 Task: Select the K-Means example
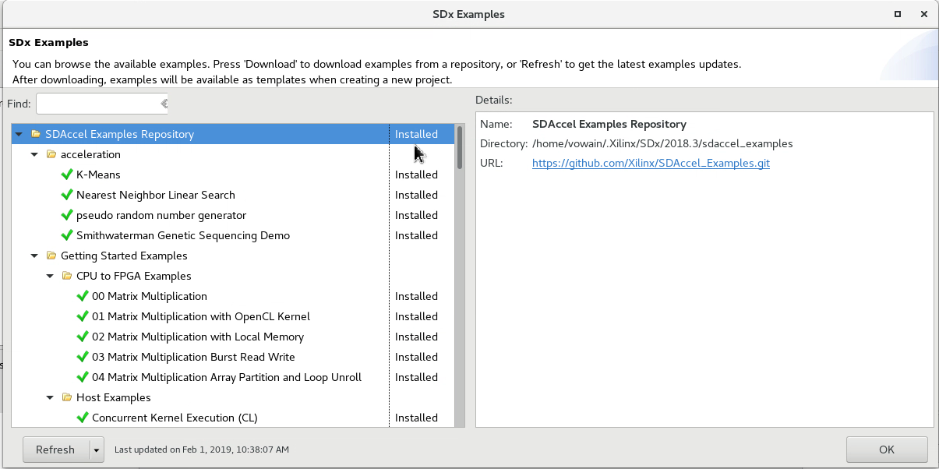(x=98, y=175)
